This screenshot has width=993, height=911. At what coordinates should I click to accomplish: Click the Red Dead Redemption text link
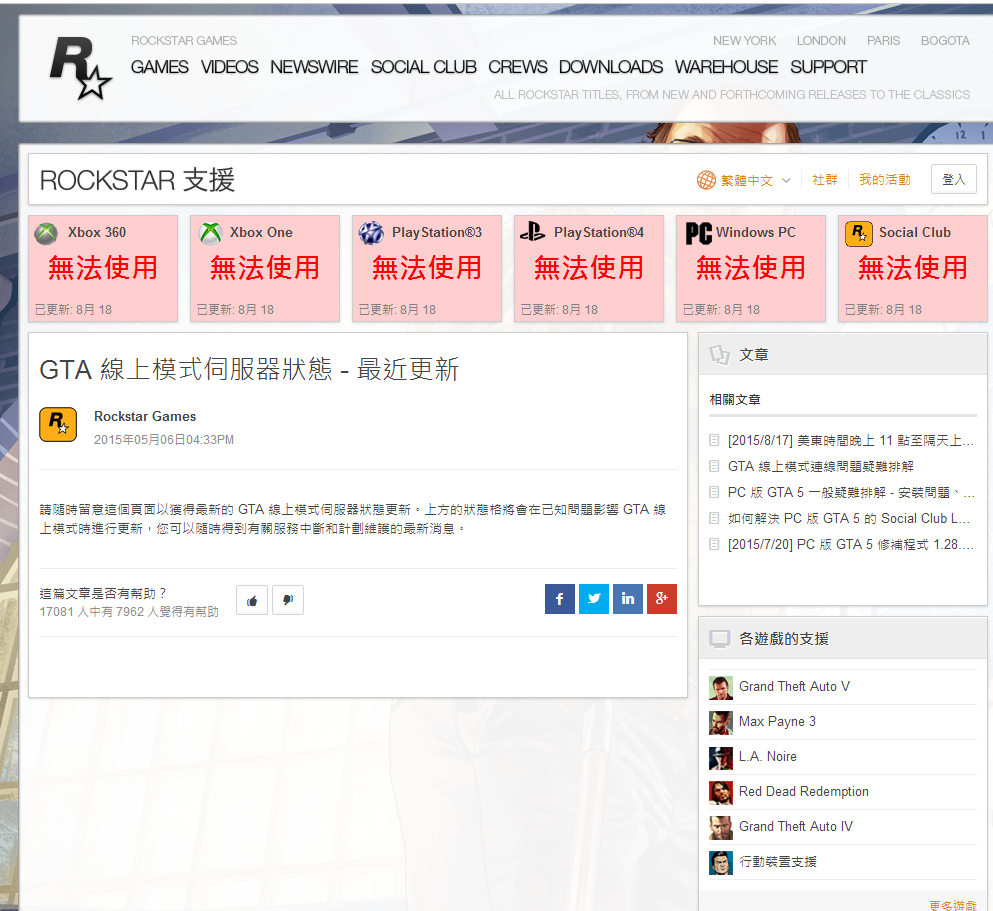[x=804, y=792]
